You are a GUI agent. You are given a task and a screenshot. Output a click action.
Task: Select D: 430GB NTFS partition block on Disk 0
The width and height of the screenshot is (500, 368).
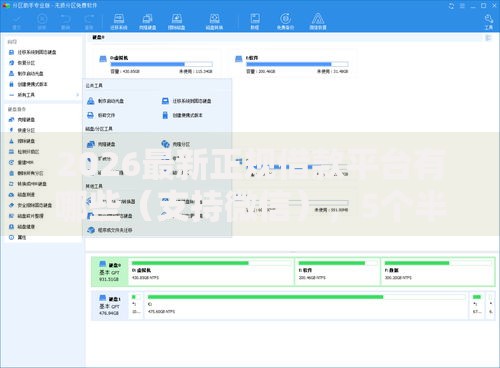pyautogui.click(x=212, y=272)
